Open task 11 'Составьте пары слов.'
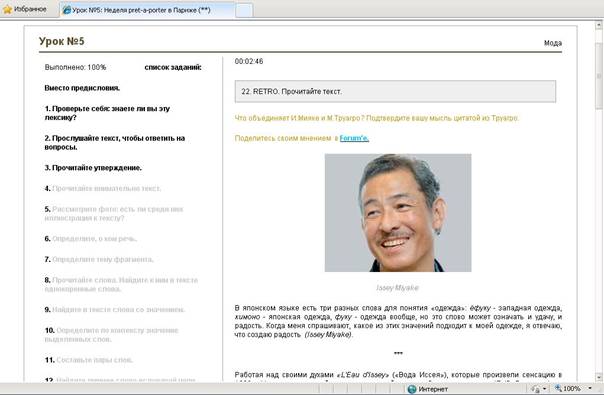The width and height of the screenshot is (604, 395). (x=89, y=360)
